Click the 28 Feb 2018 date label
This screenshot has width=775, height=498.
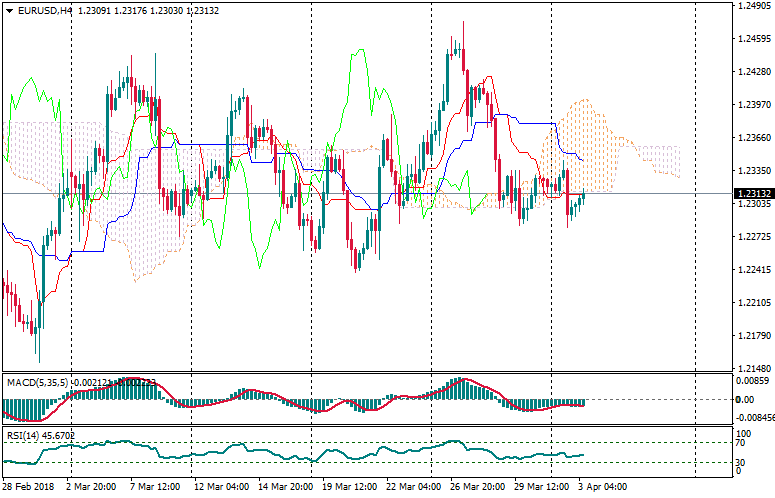tap(30, 487)
